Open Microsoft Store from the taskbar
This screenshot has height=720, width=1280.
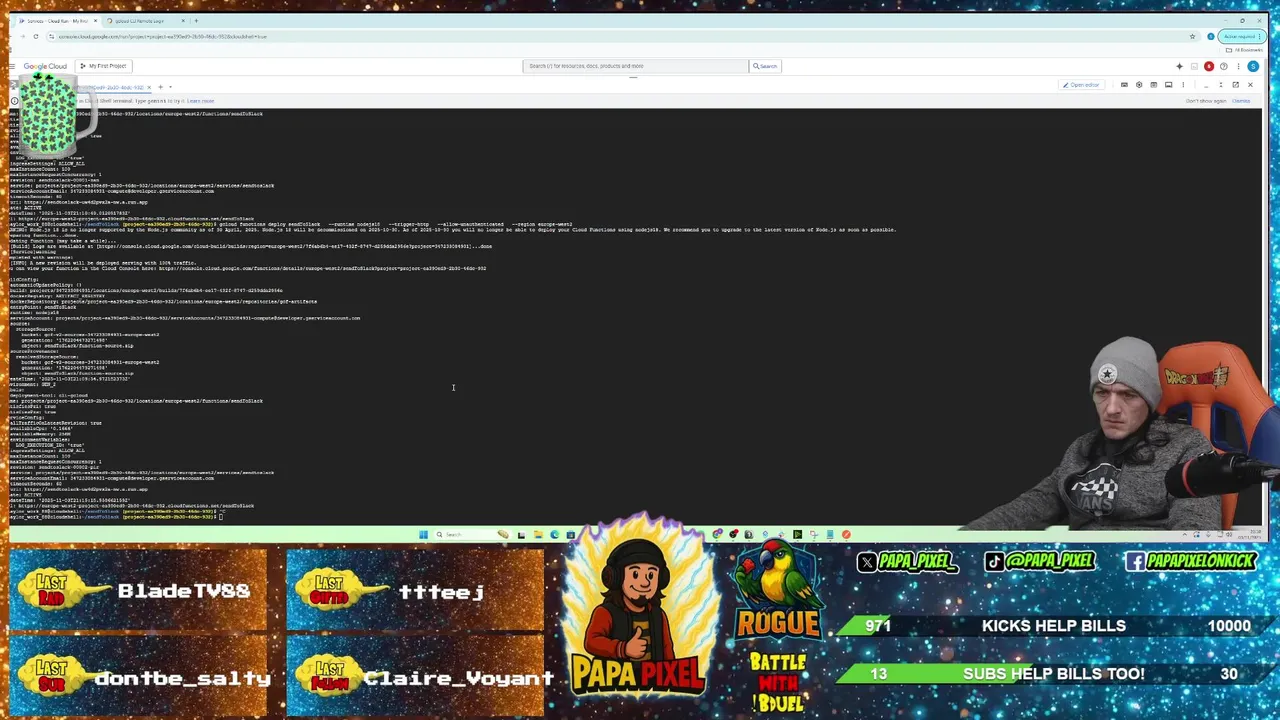(571, 534)
